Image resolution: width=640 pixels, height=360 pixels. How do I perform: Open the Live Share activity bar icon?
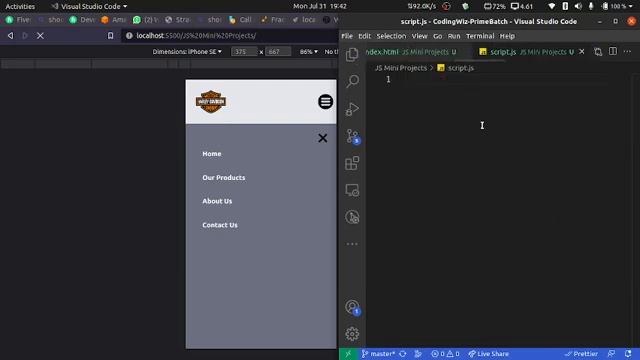pyautogui.click(x=352, y=217)
